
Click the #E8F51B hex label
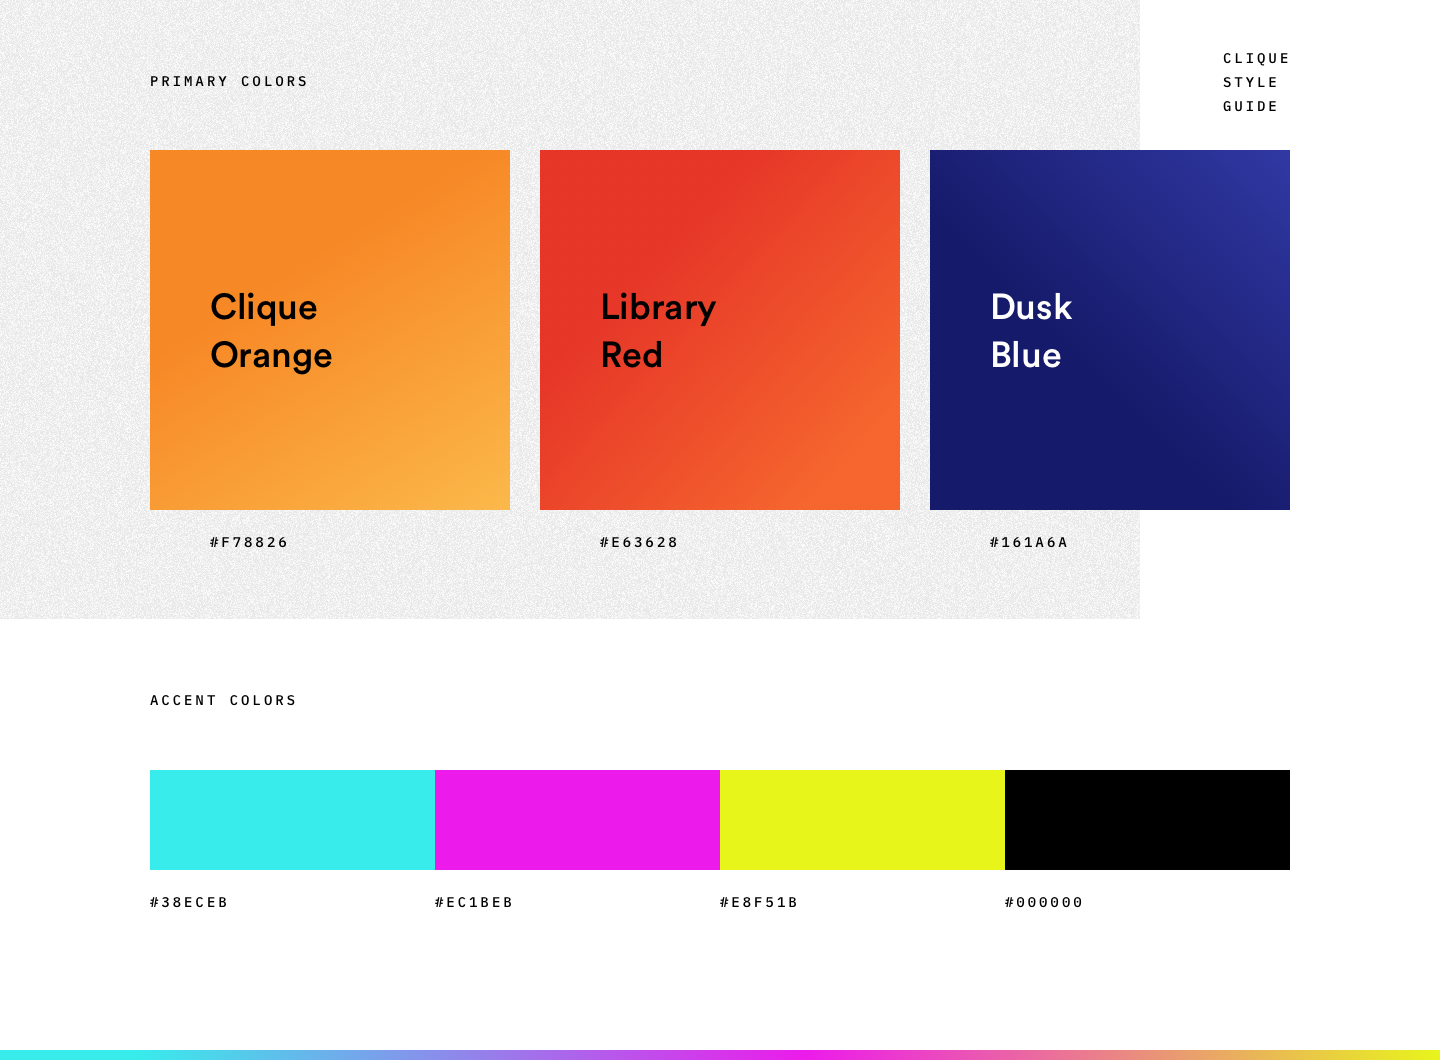point(758,902)
